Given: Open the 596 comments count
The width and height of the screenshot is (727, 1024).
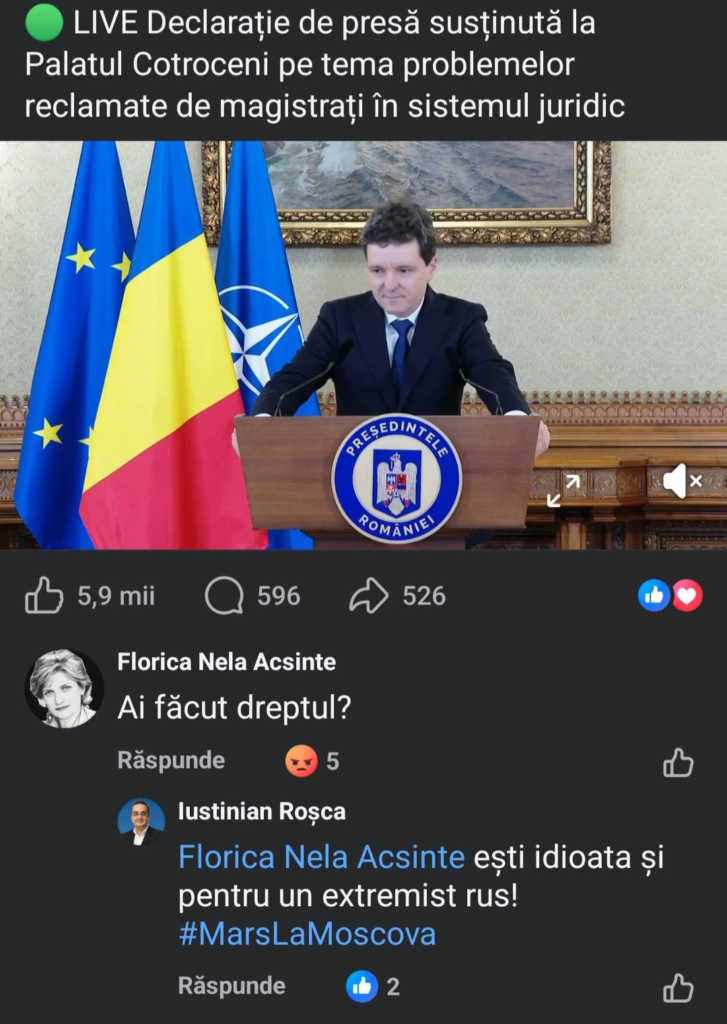Looking at the screenshot, I should tap(279, 596).
